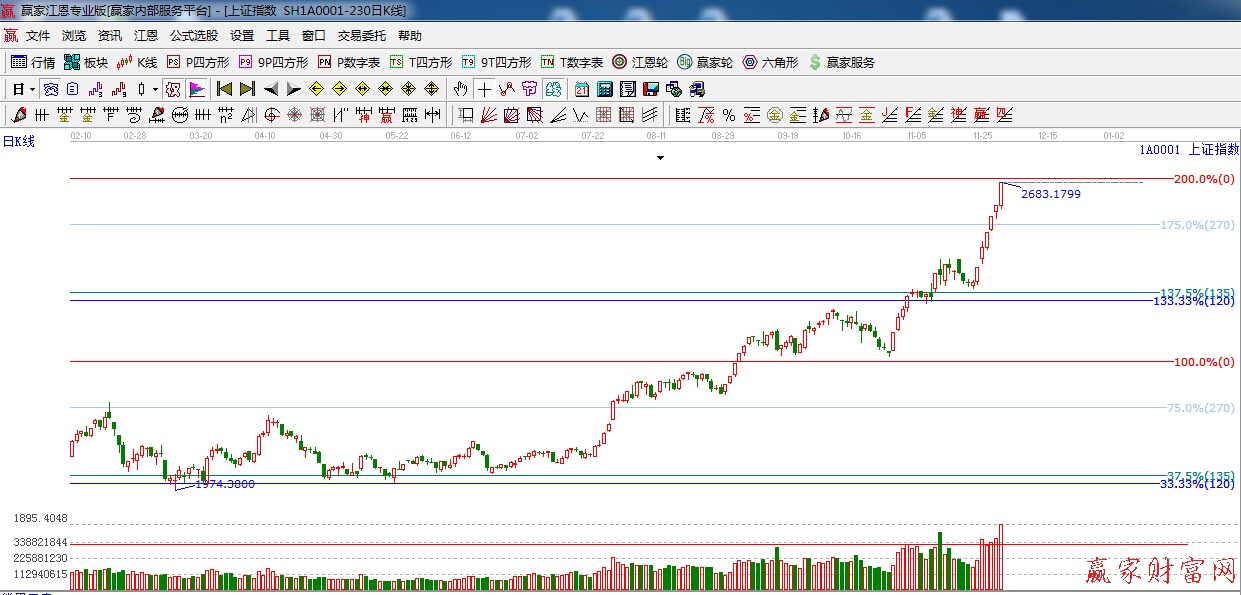This screenshot has width=1241, height=595.
Task: Select the percent (%) drawing tool
Action: [x=729, y=115]
